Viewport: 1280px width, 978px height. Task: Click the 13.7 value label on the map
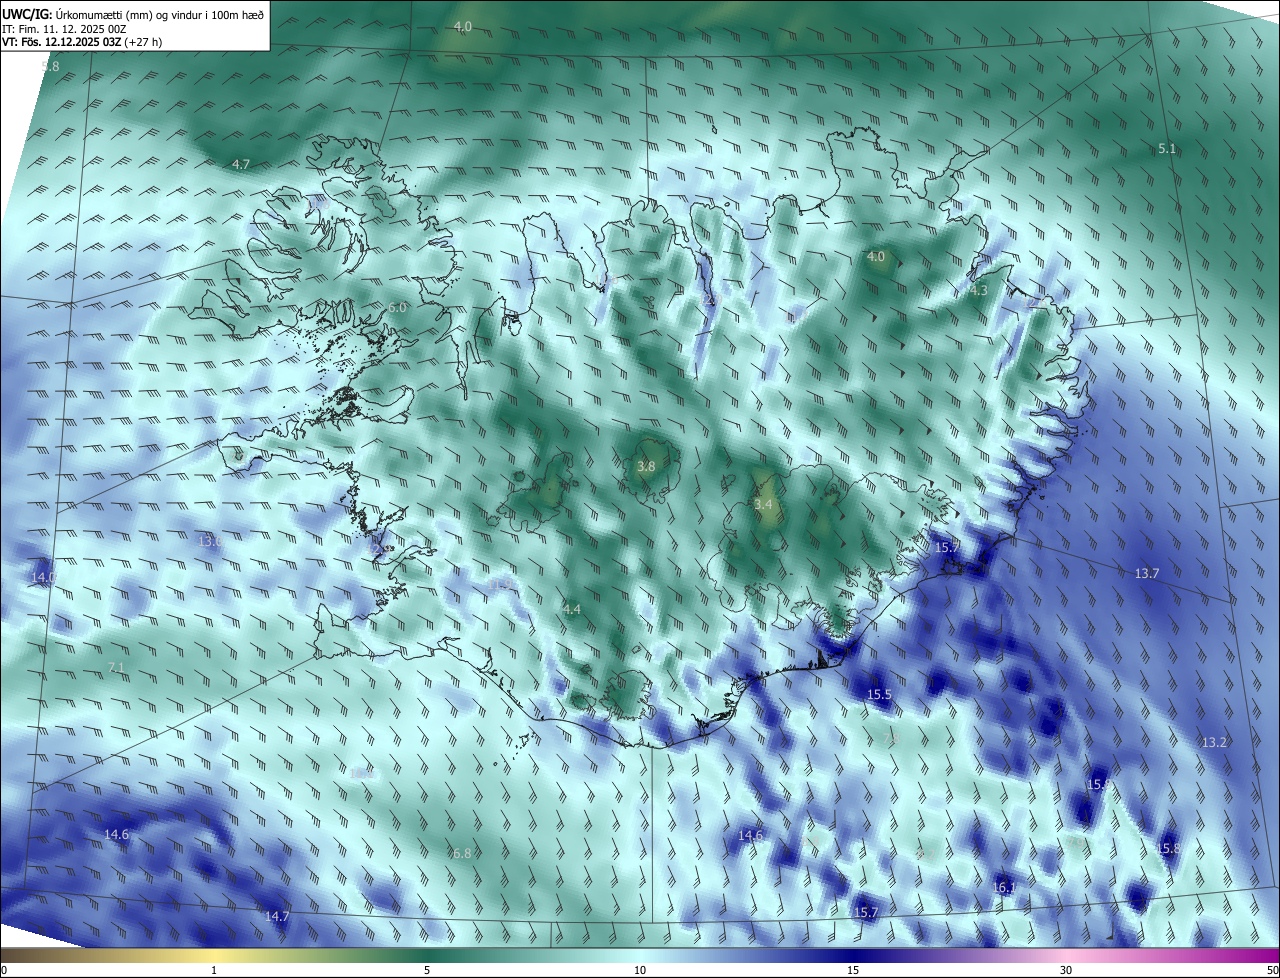(x=1146, y=574)
